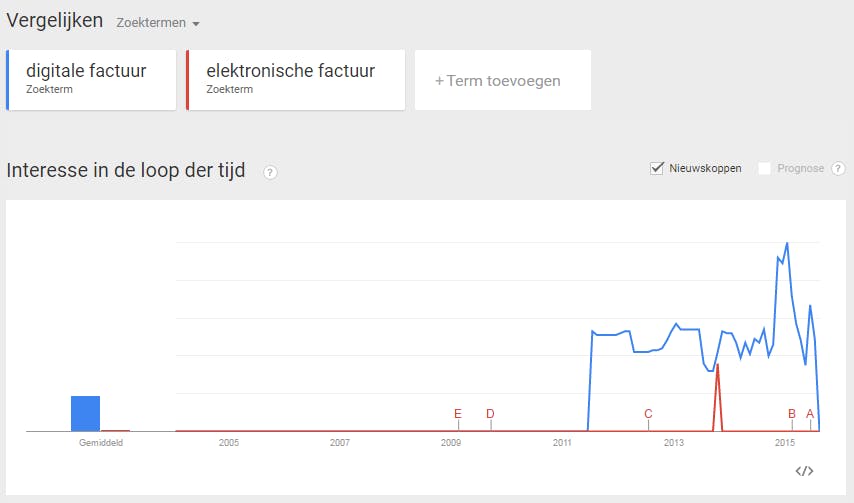Click news headline marker D

click(490, 414)
